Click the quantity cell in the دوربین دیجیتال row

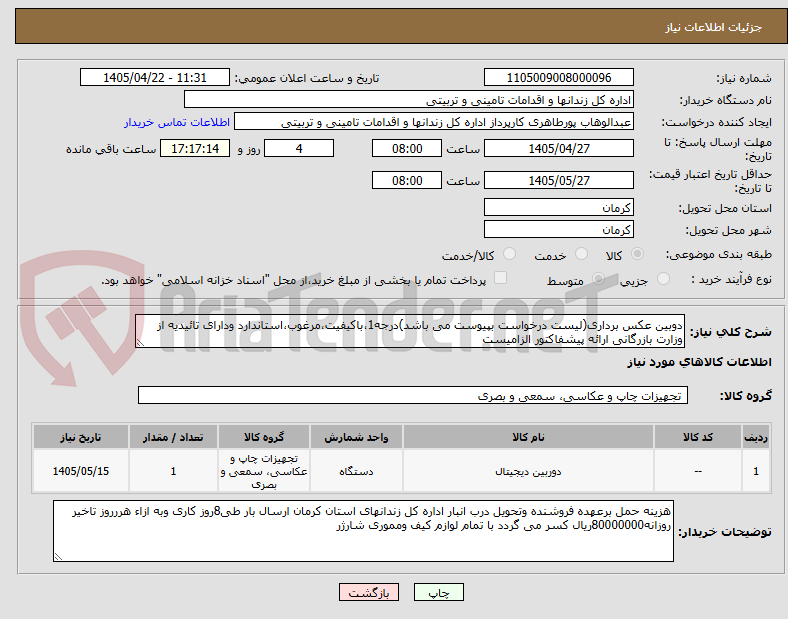click(173, 471)
